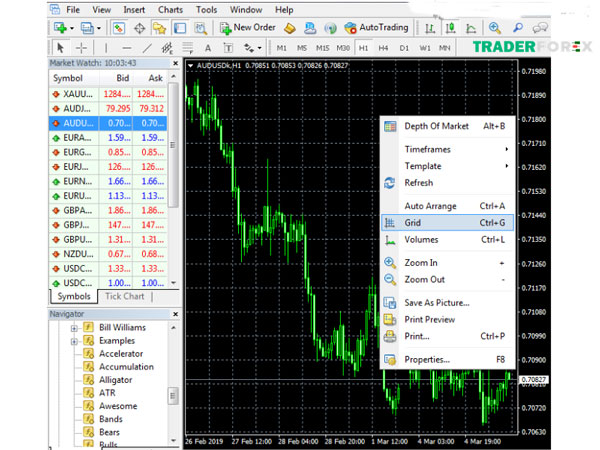Switch to W1 timeframe
This screenshot has height=450, width=600.
point(425,48)
